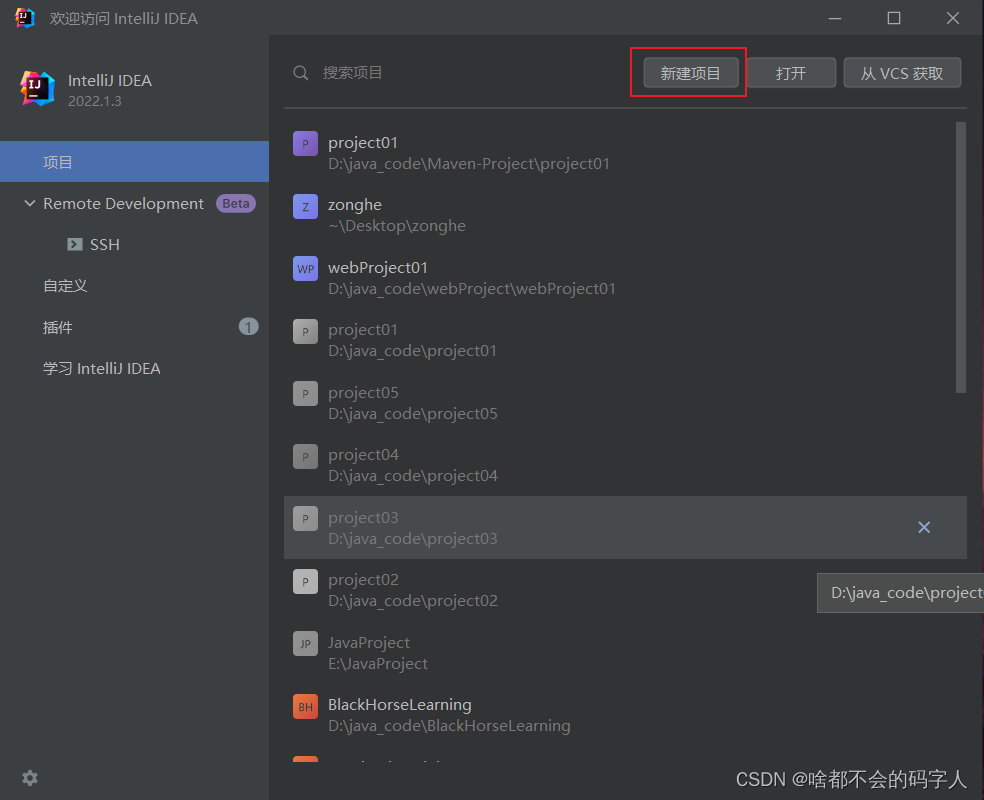
Task: Open the SSH item
Action: pos(104,244)
